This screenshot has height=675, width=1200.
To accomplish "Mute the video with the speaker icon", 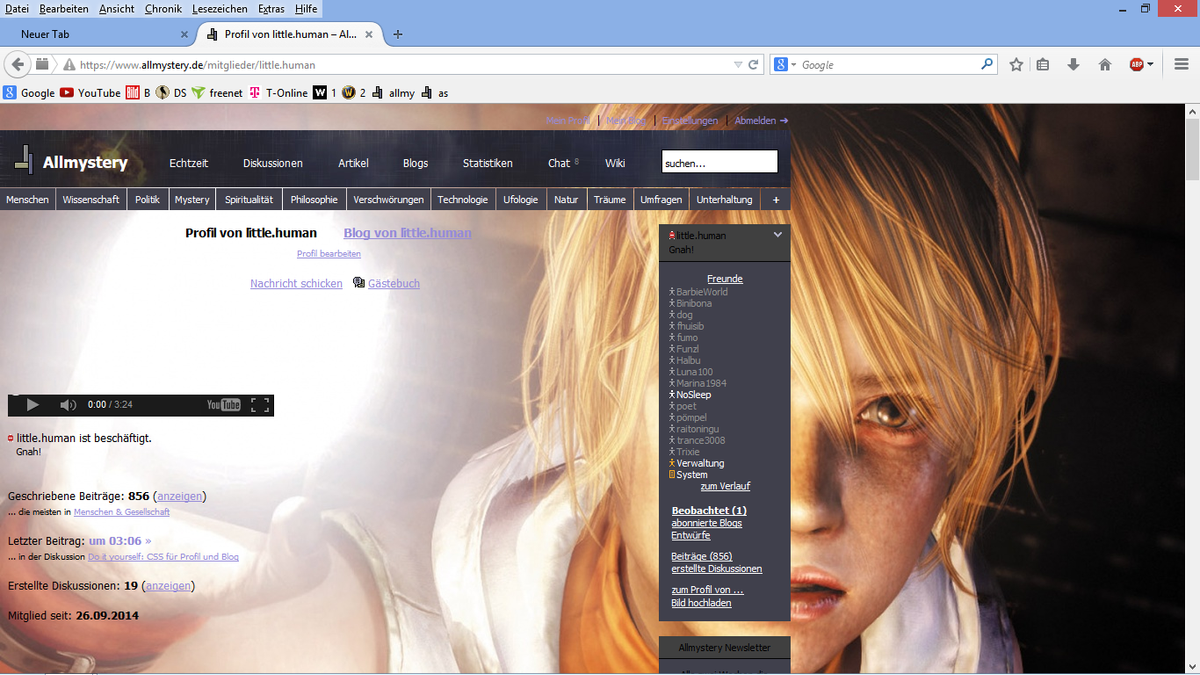I will (x=67, y=405).
